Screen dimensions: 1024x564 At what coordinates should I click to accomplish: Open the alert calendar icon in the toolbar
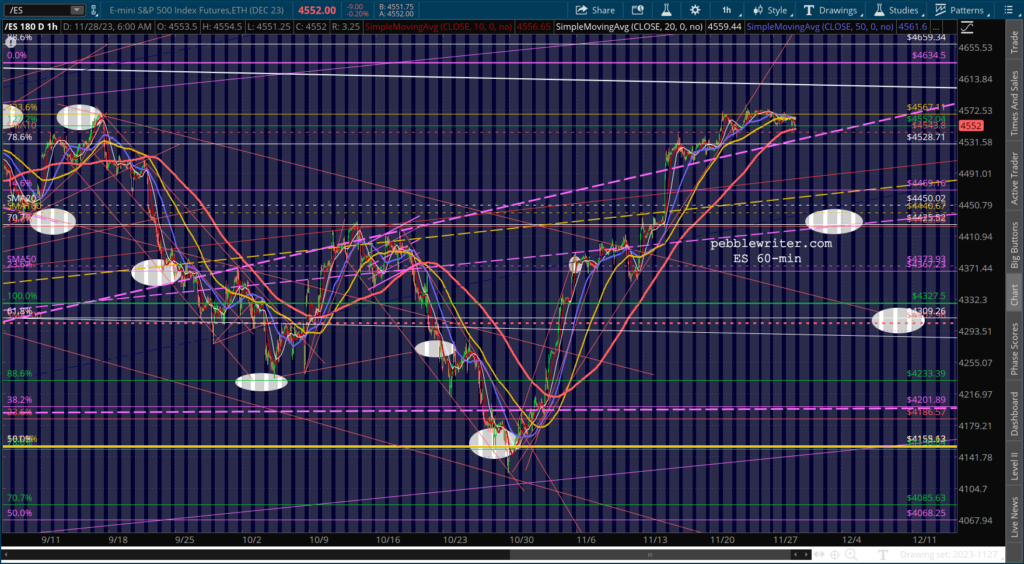click(x=637, y=10)
